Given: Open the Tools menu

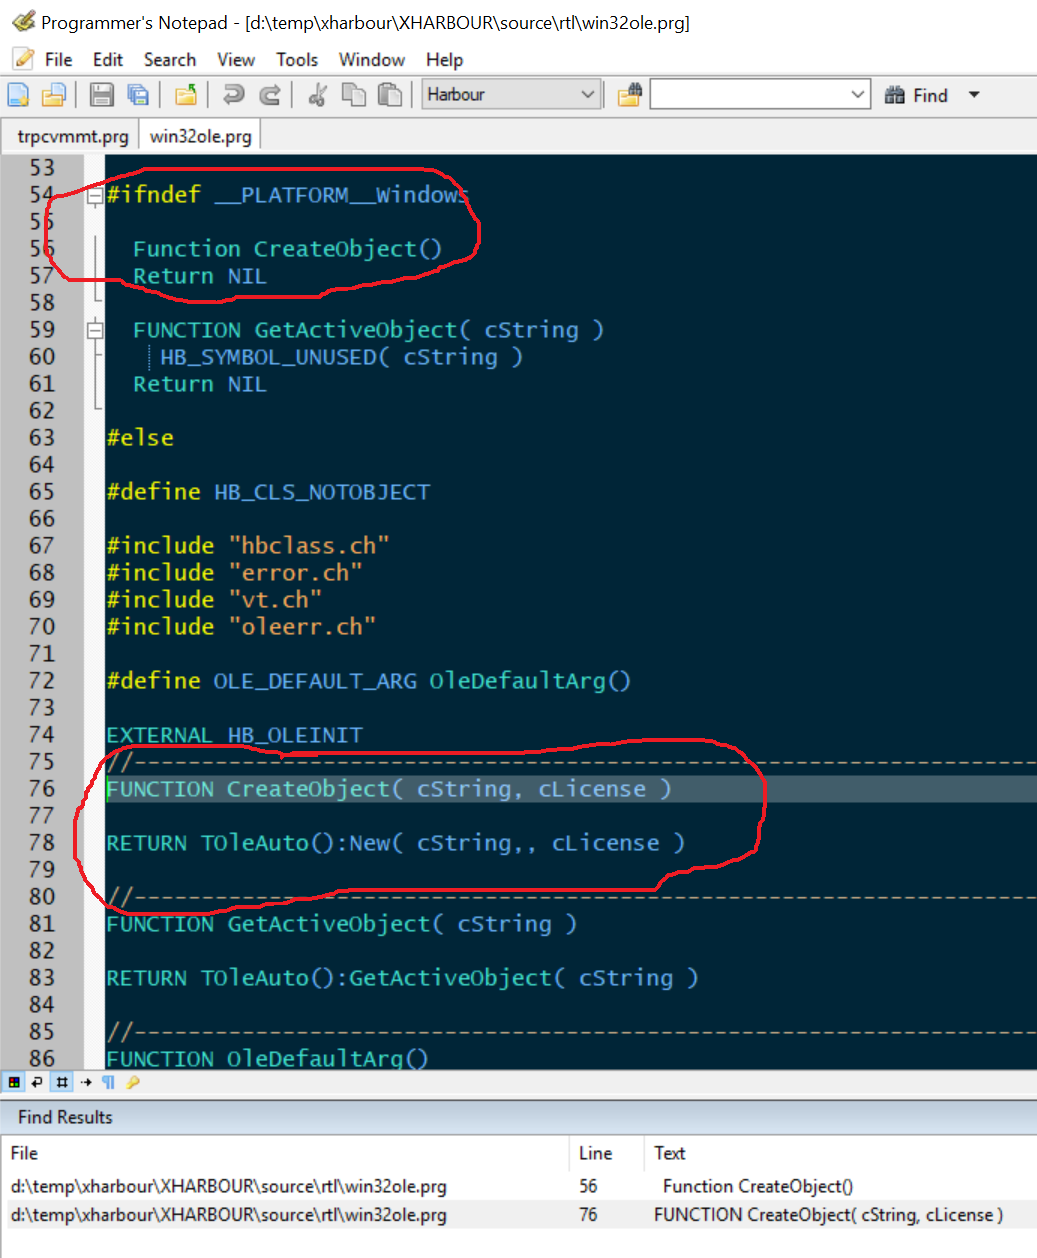Looking at the screenshot, I should pyautogui.click(x=297, y=59).
